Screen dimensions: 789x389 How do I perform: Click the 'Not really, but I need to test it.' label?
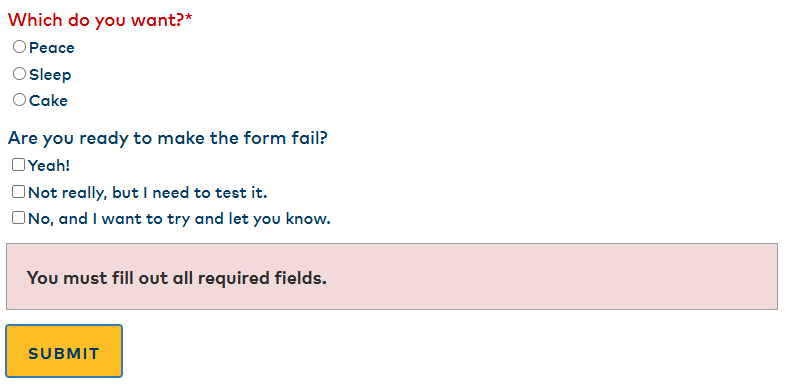coord(147,193)
